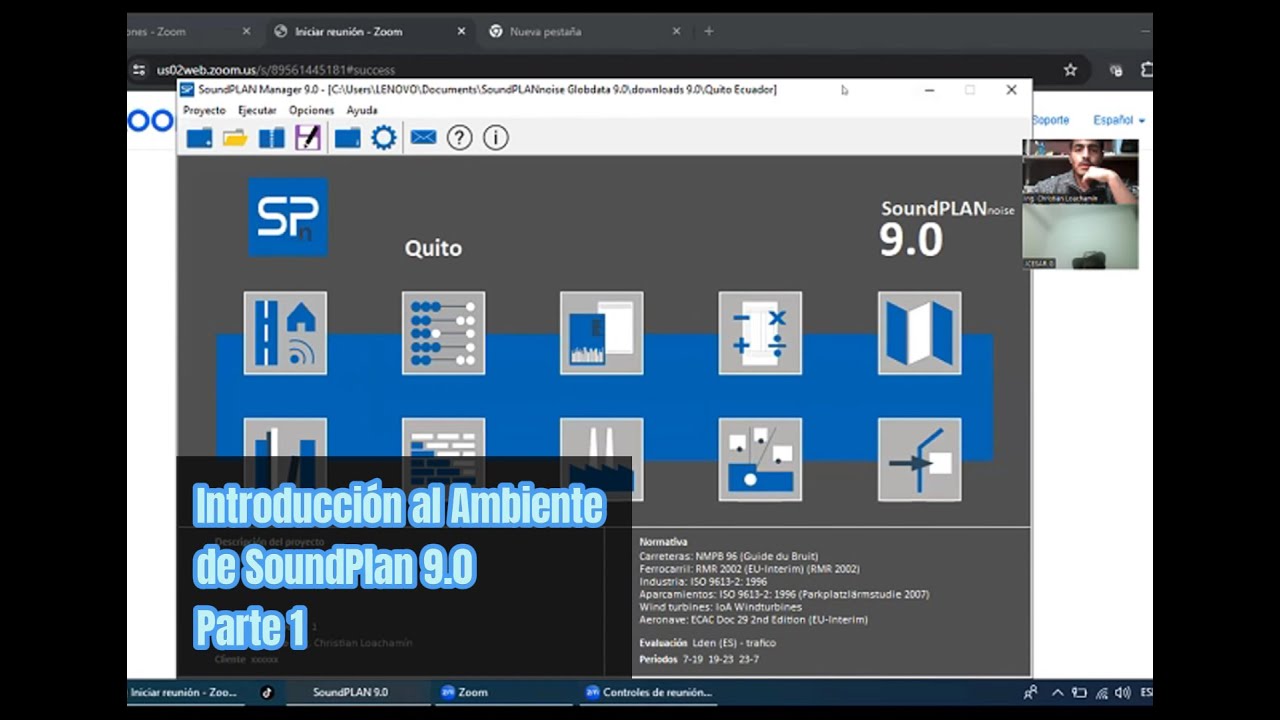Click the blue zipped-book toolbar icon

click(x=272, y=138)
